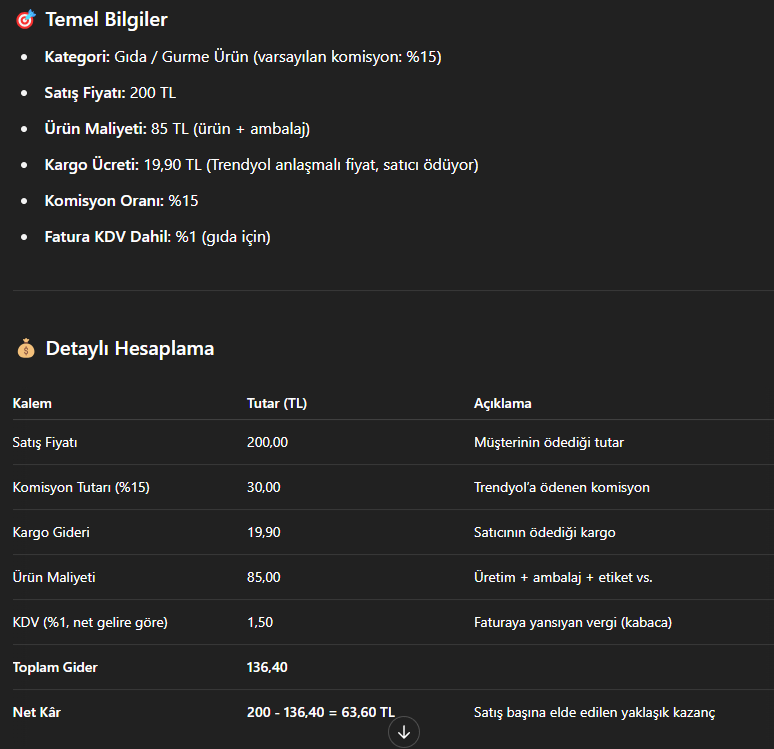Image resolution: width=774 pixels, height=749 pixels.
Task: Click the 'Kargo Ücreti: 19,90 TL' bullet
Action: (x=262, y=165)
